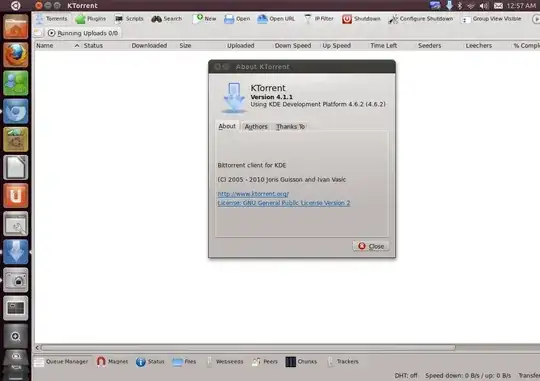The width and height of the screenshot is (540, 381).
Task: Open the IP Filter tool
Action: coord(319,19)
